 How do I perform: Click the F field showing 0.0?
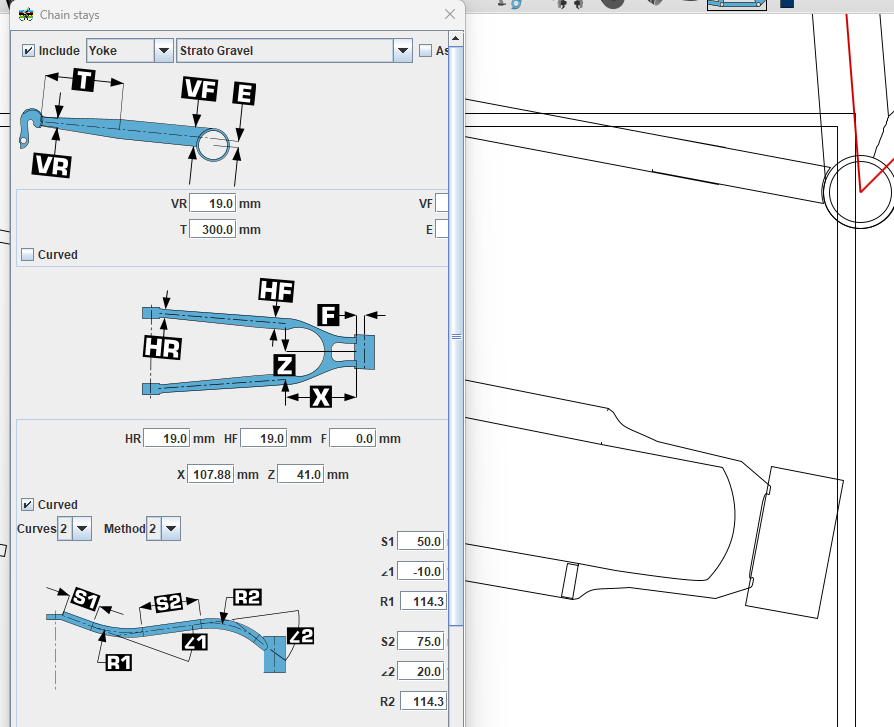click(352, 439)
